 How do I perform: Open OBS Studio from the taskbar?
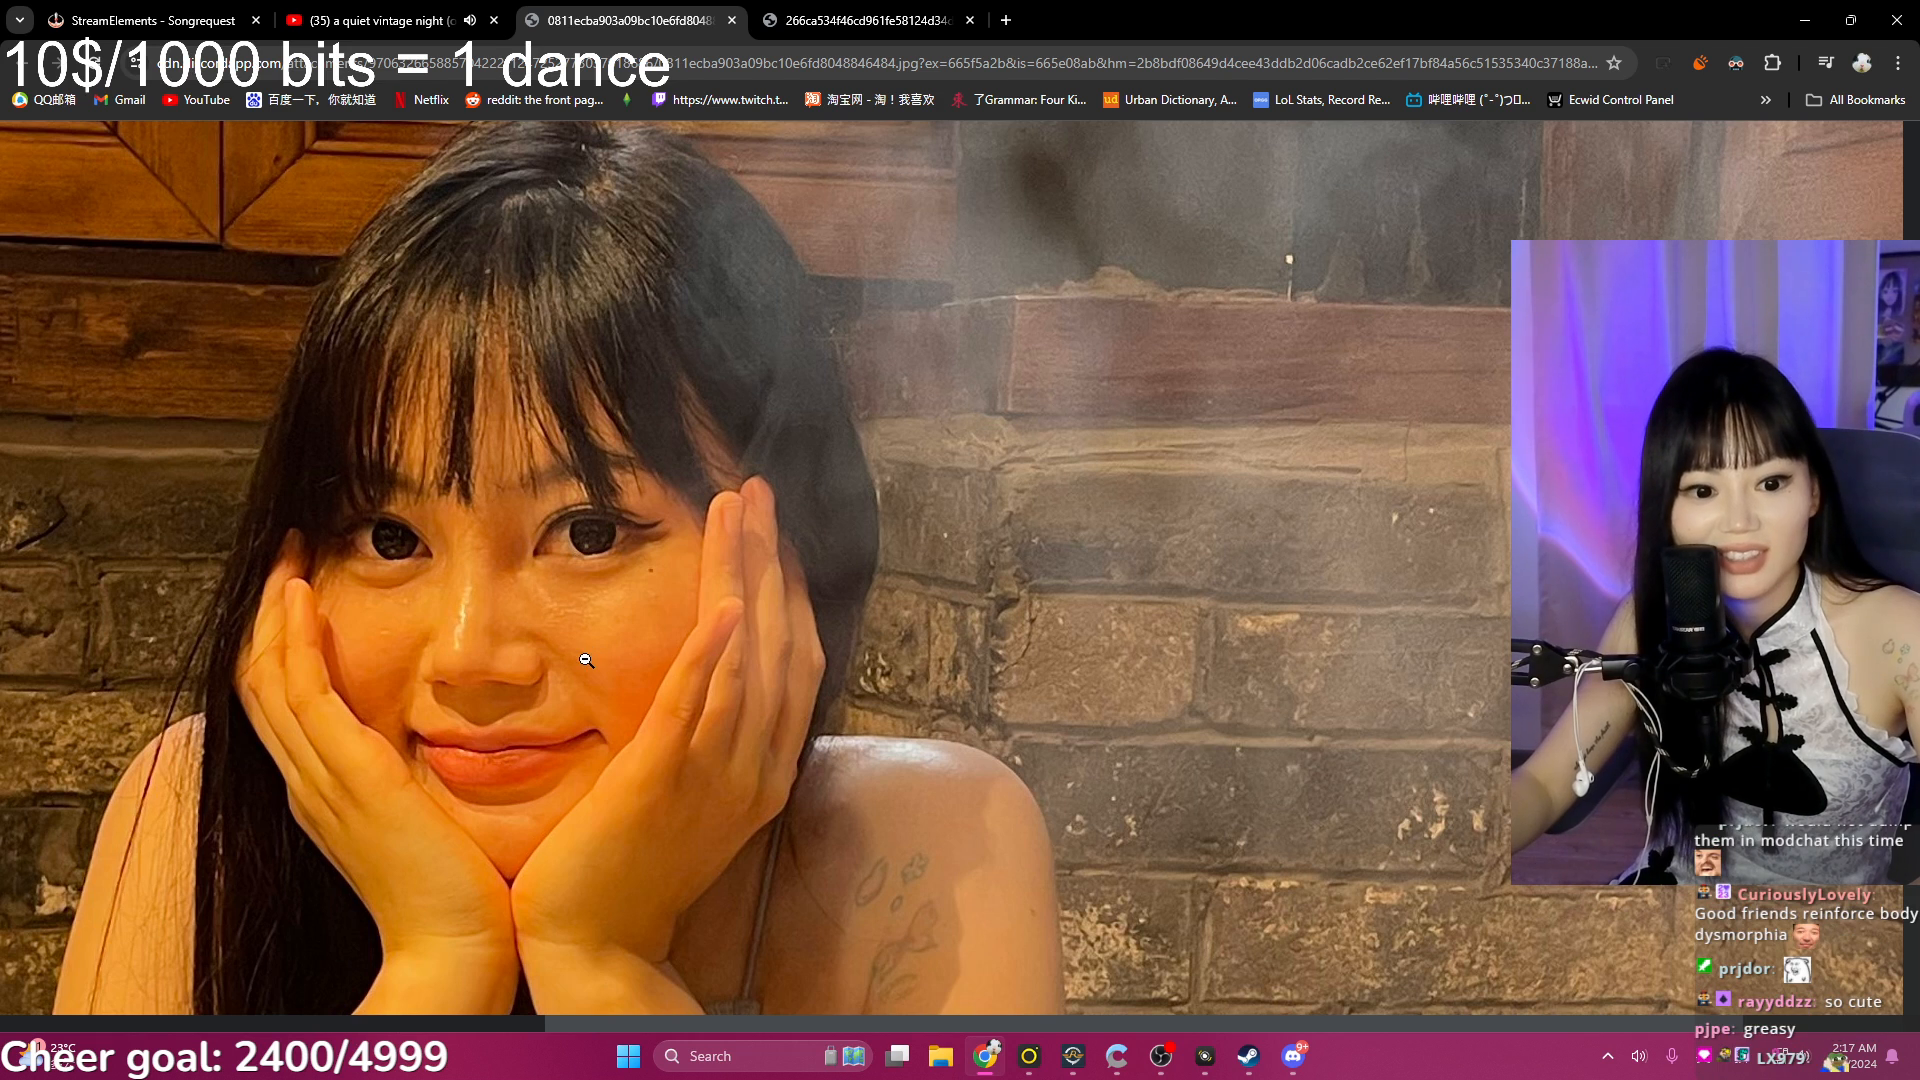coord(1160,1056)
